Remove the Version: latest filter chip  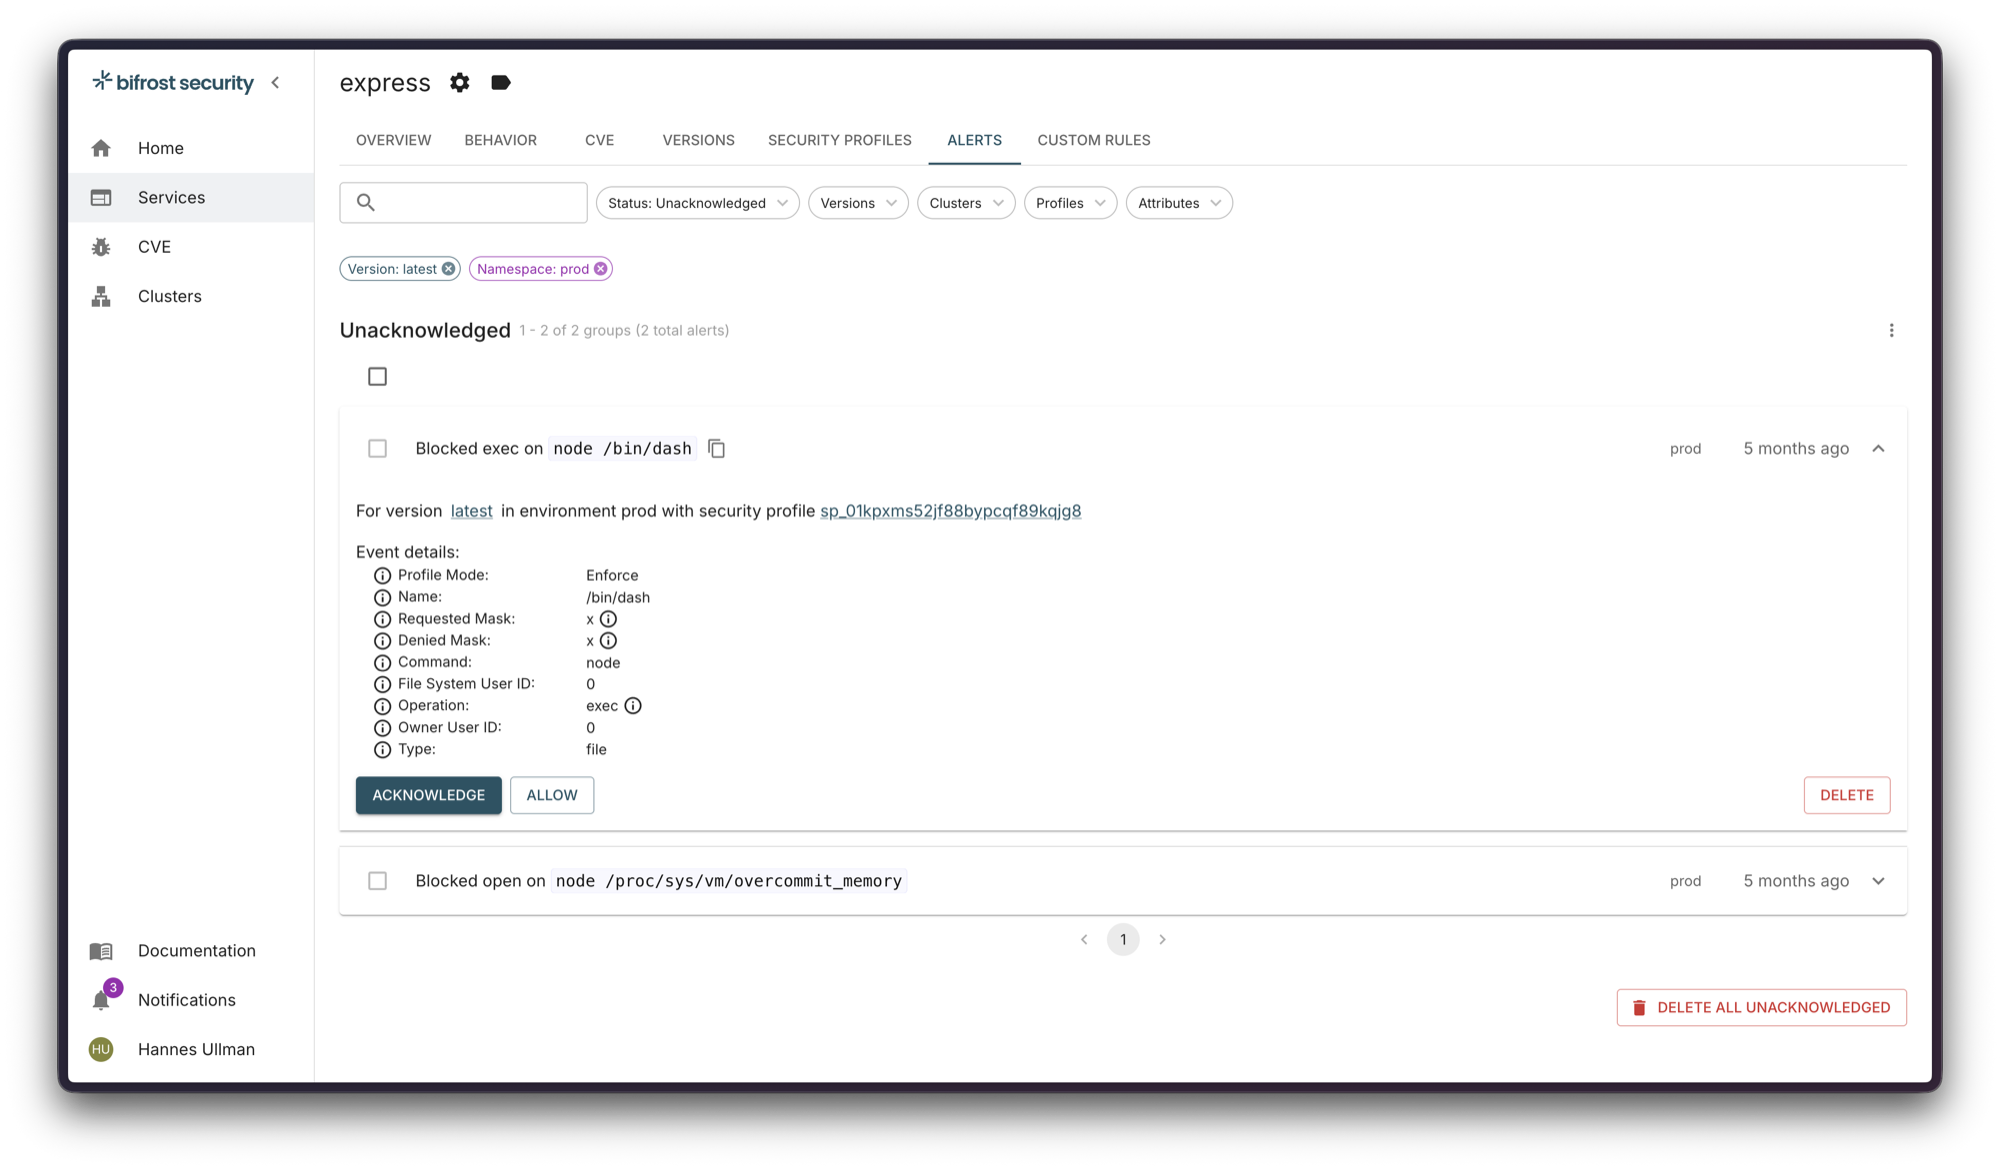point(449,269)
